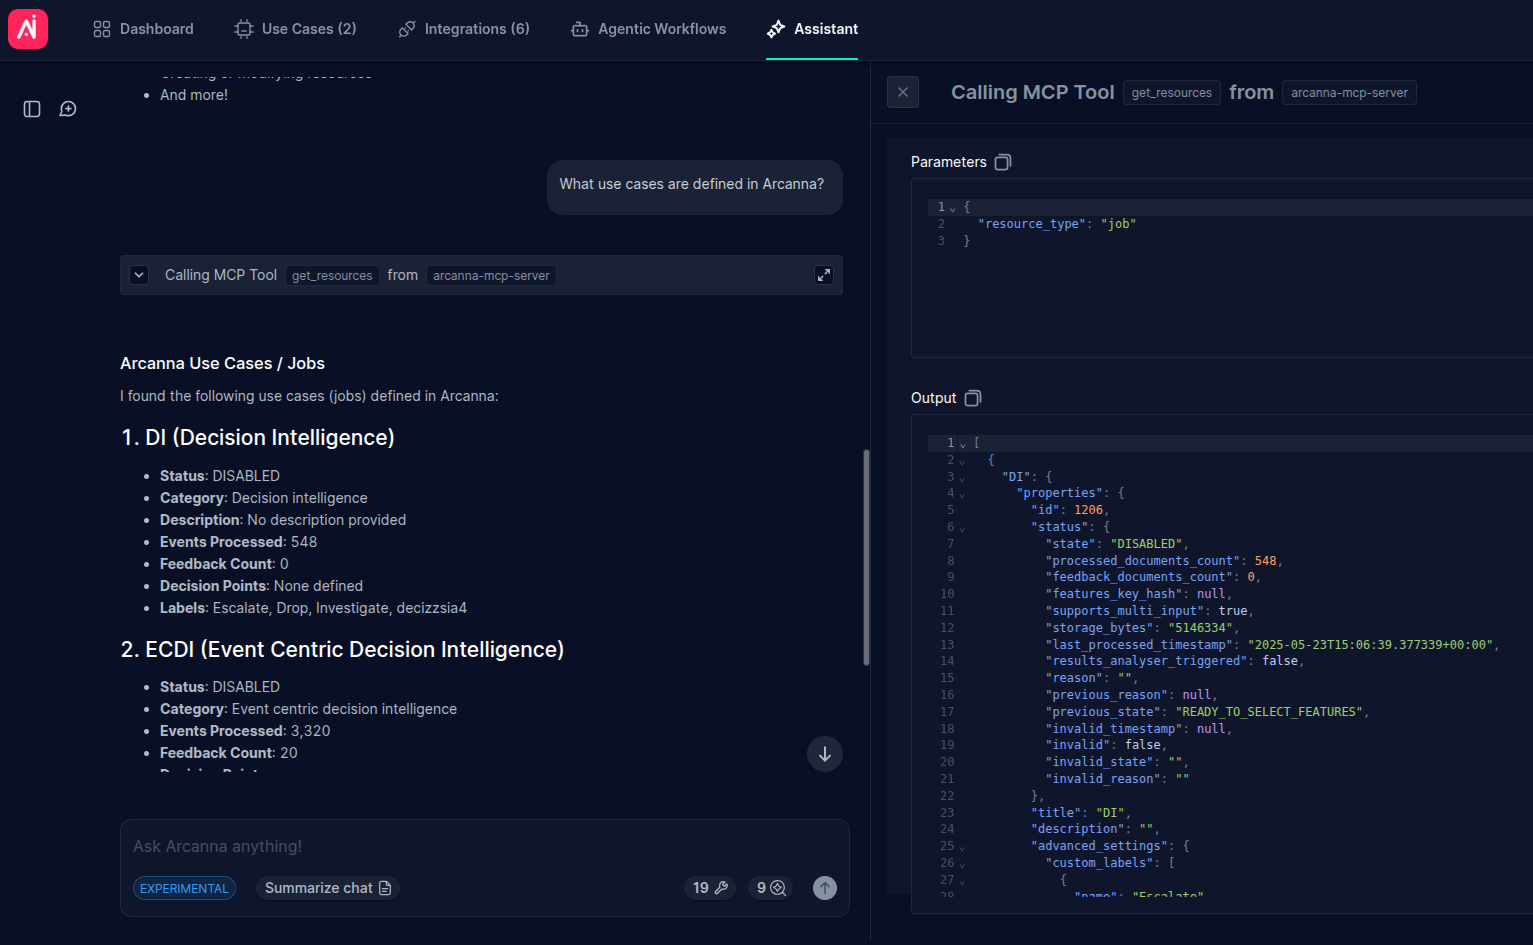Click "Feedback Count: 20" line

point(229,753)
